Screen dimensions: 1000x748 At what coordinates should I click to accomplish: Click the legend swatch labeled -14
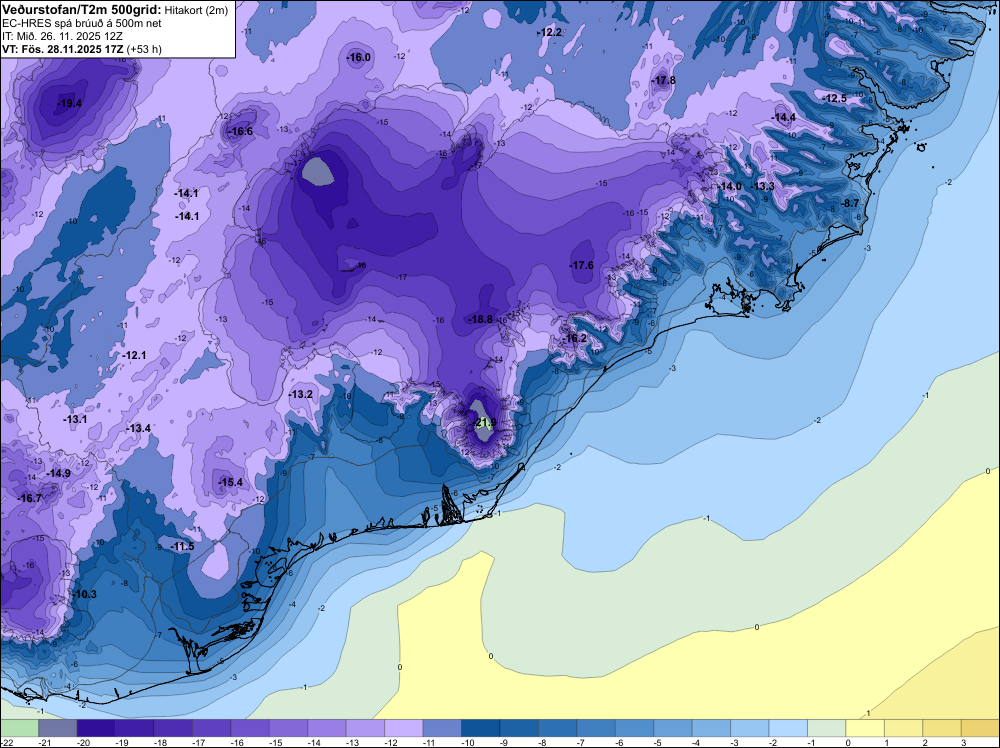[327, 728]
